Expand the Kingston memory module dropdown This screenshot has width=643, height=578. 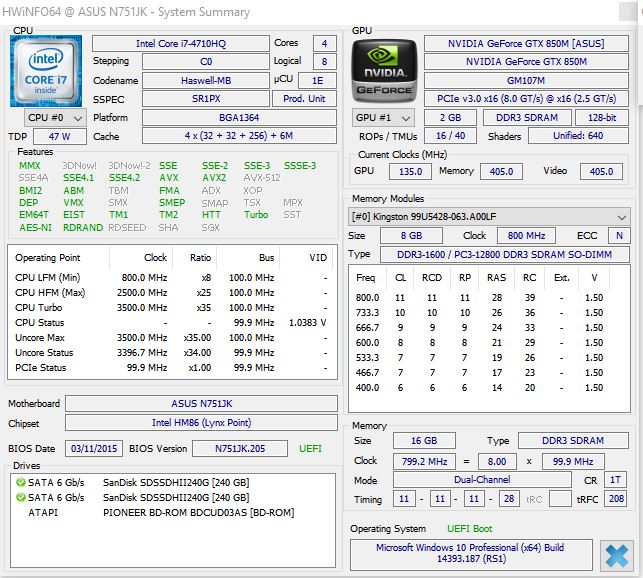(x=489, y=217)
